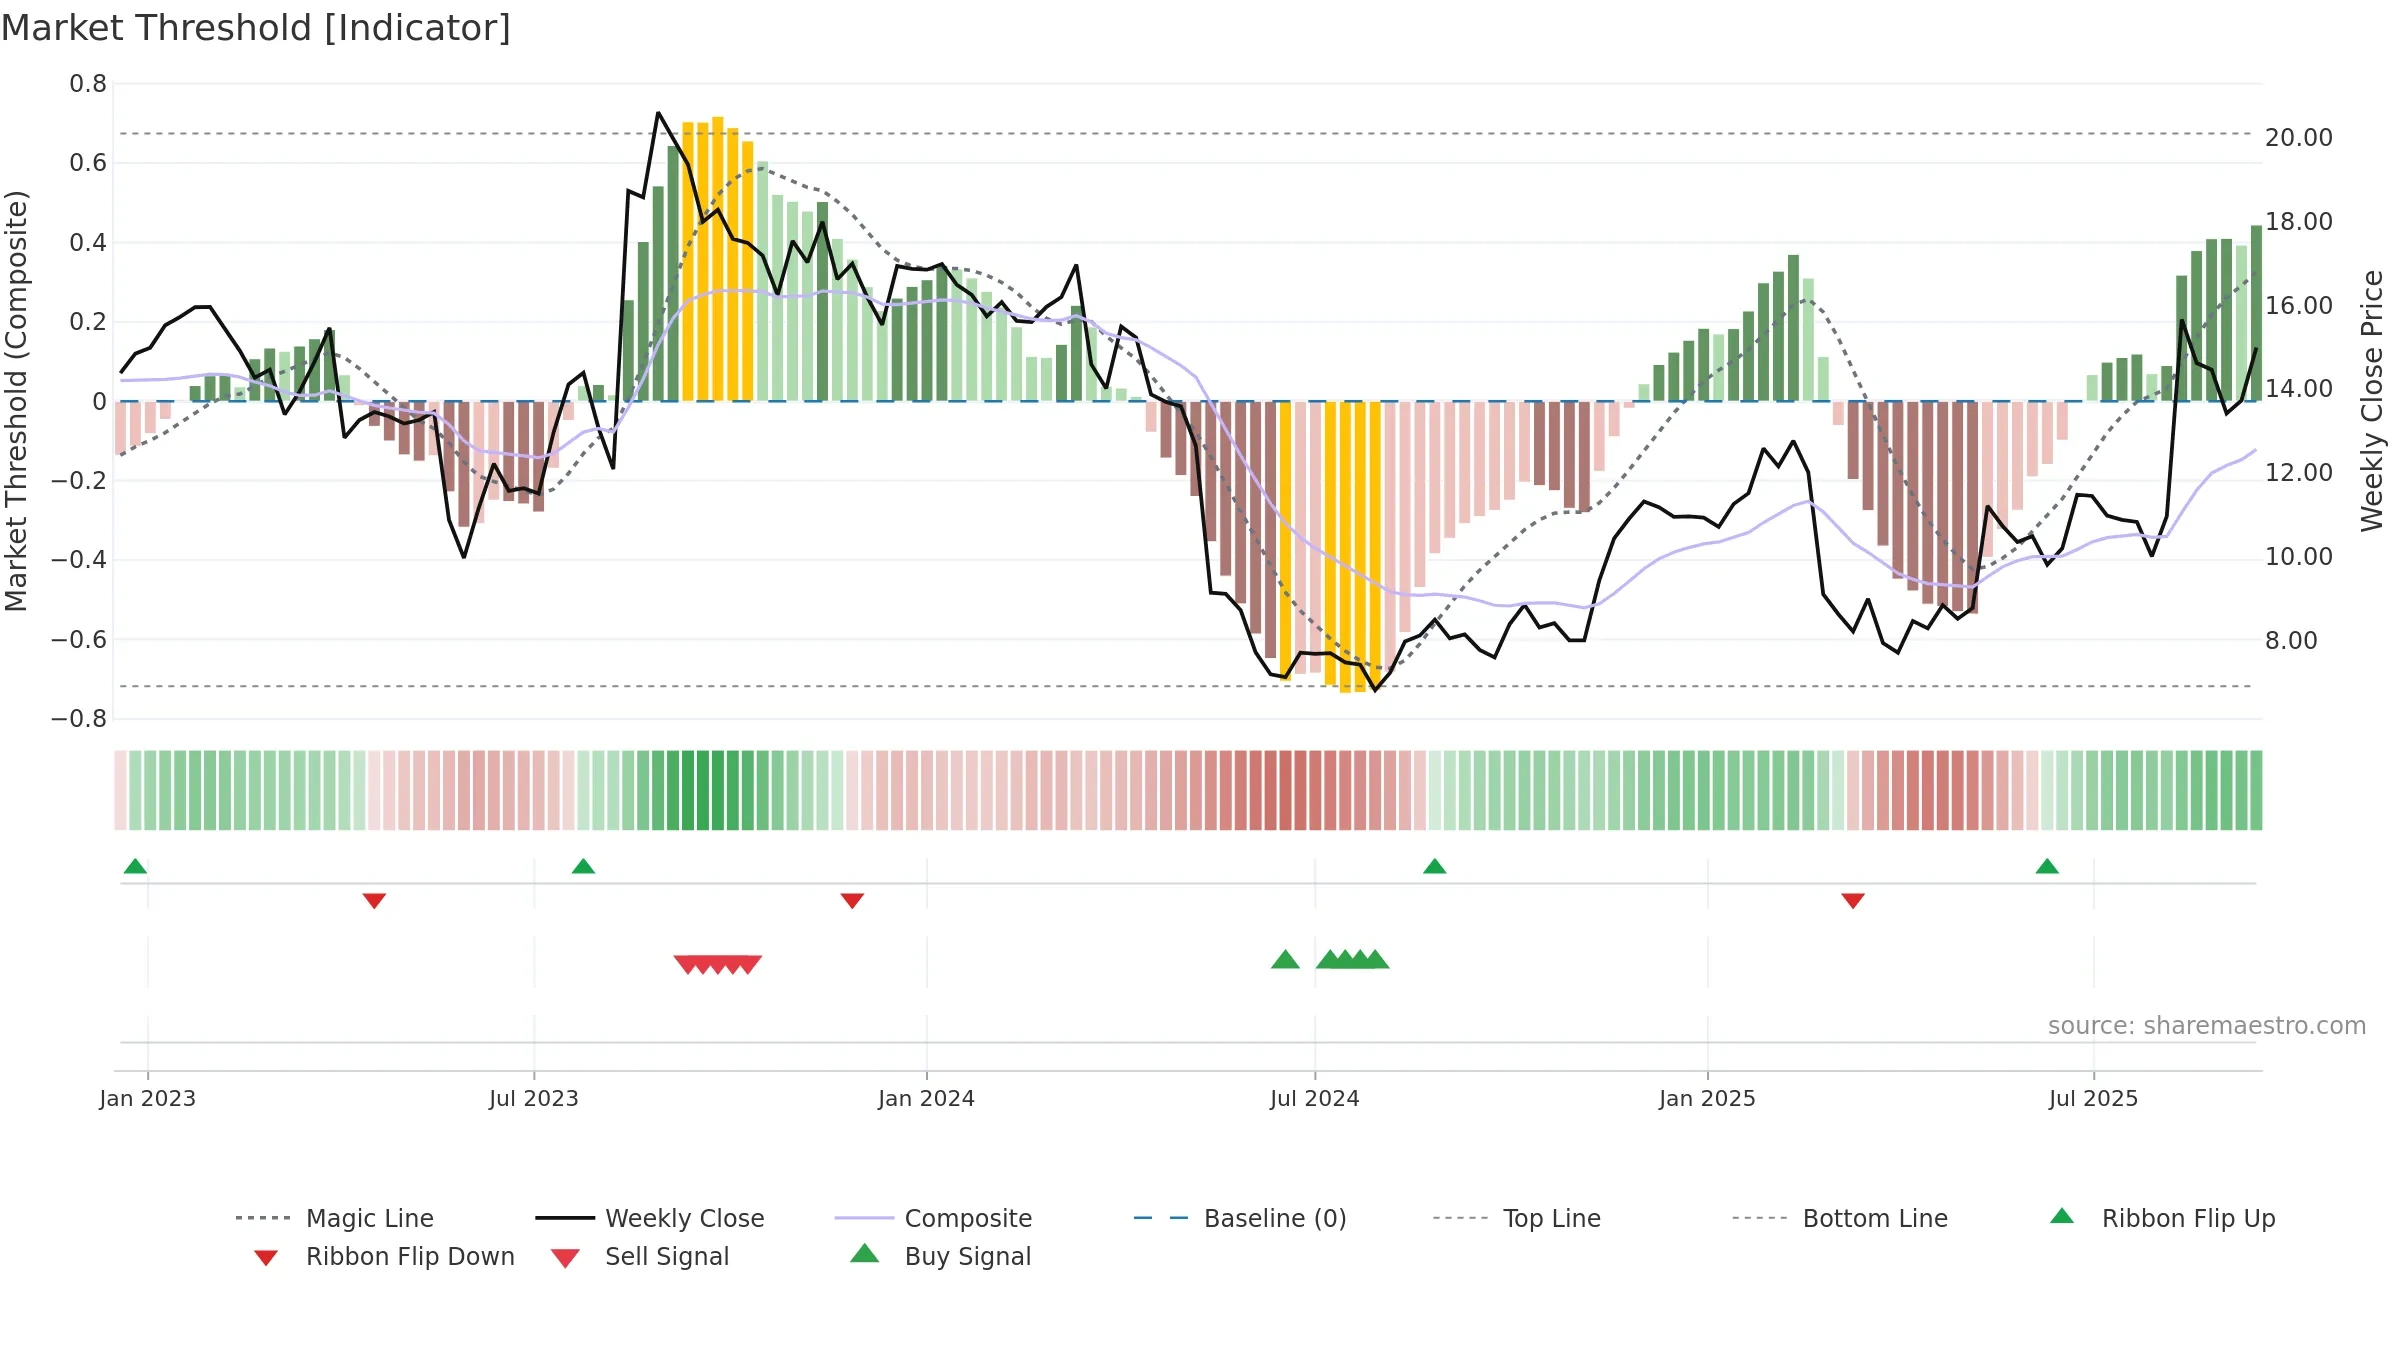Click the Jan 2025 x-axis label

[x=1707, y=1099]
